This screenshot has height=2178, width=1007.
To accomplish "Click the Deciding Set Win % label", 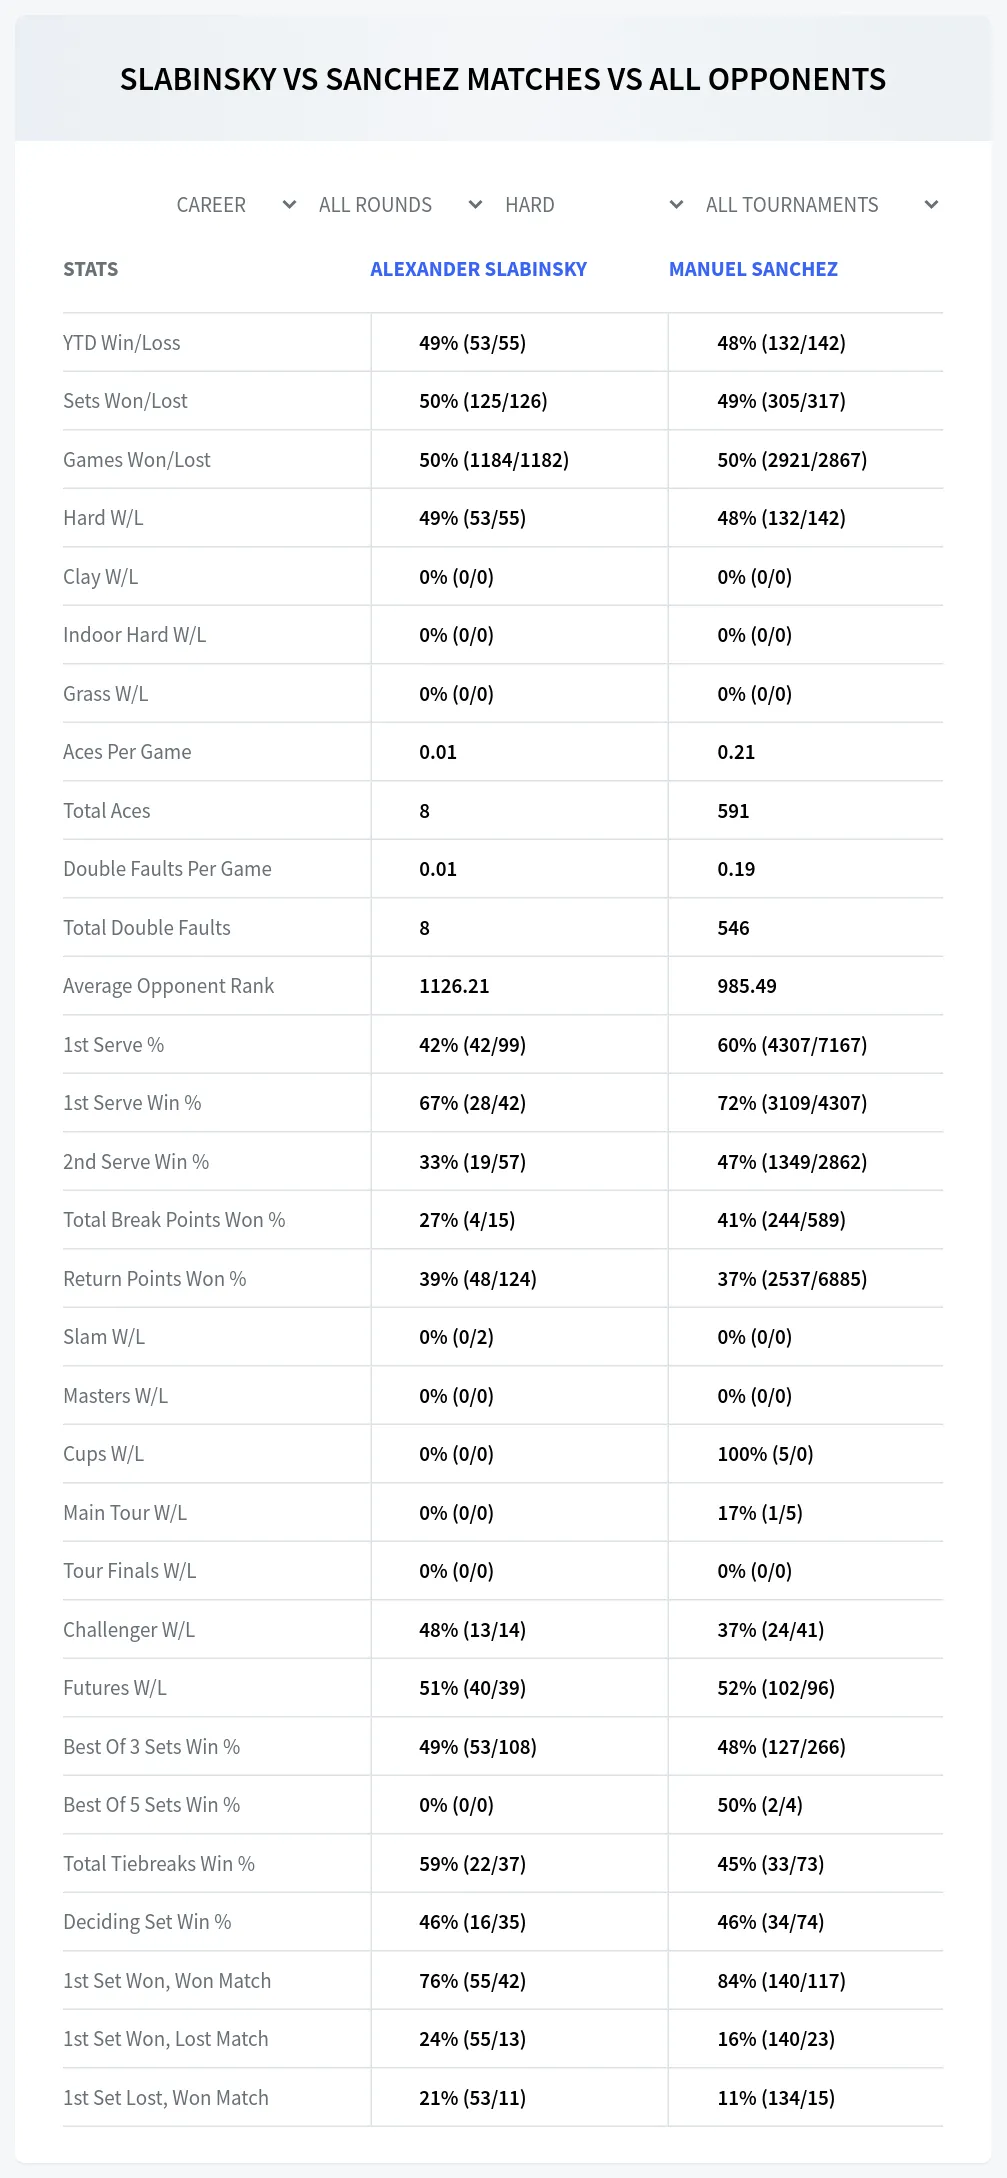I will pos(147,1922).
